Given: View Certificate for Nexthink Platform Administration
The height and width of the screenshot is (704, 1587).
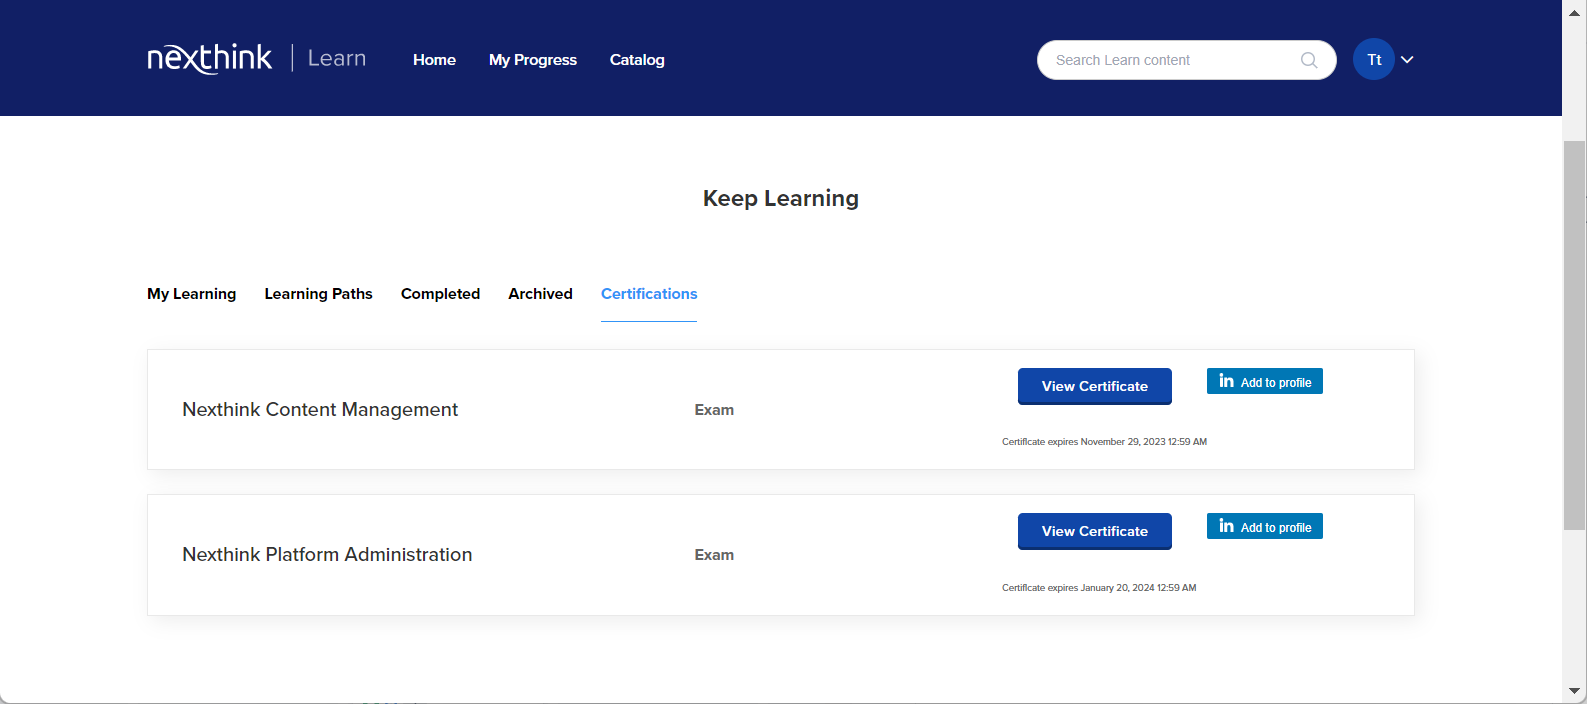Looking at the screenshot, I should (1094, 531).
